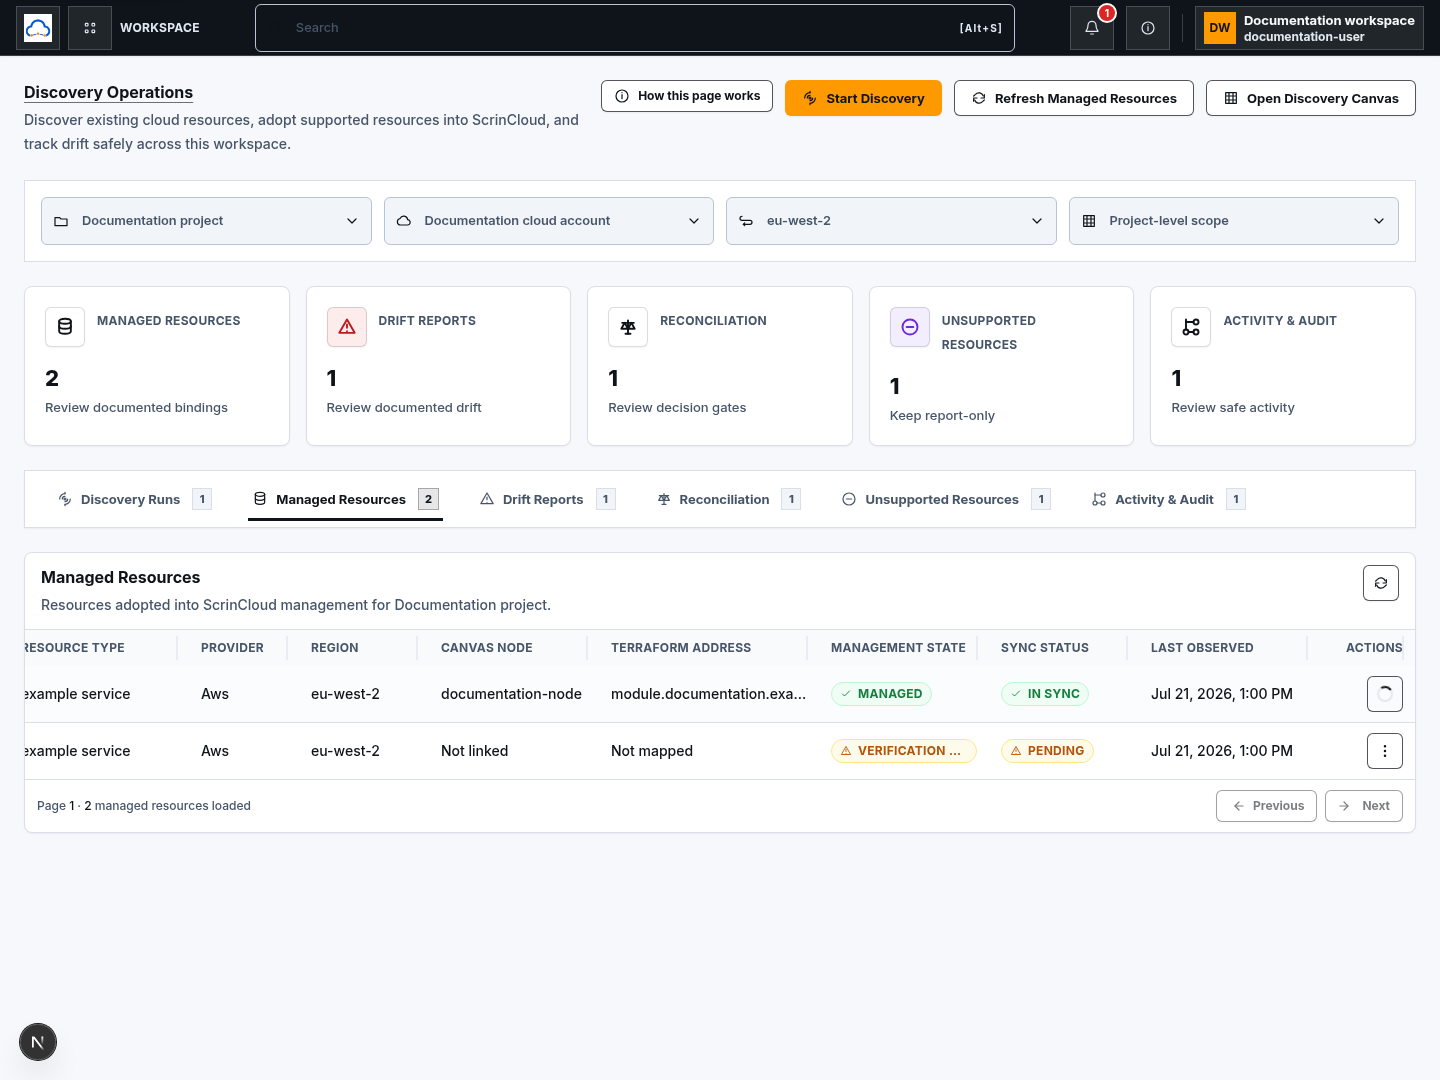Click the Managed Resources card database icon

[65, 327]
